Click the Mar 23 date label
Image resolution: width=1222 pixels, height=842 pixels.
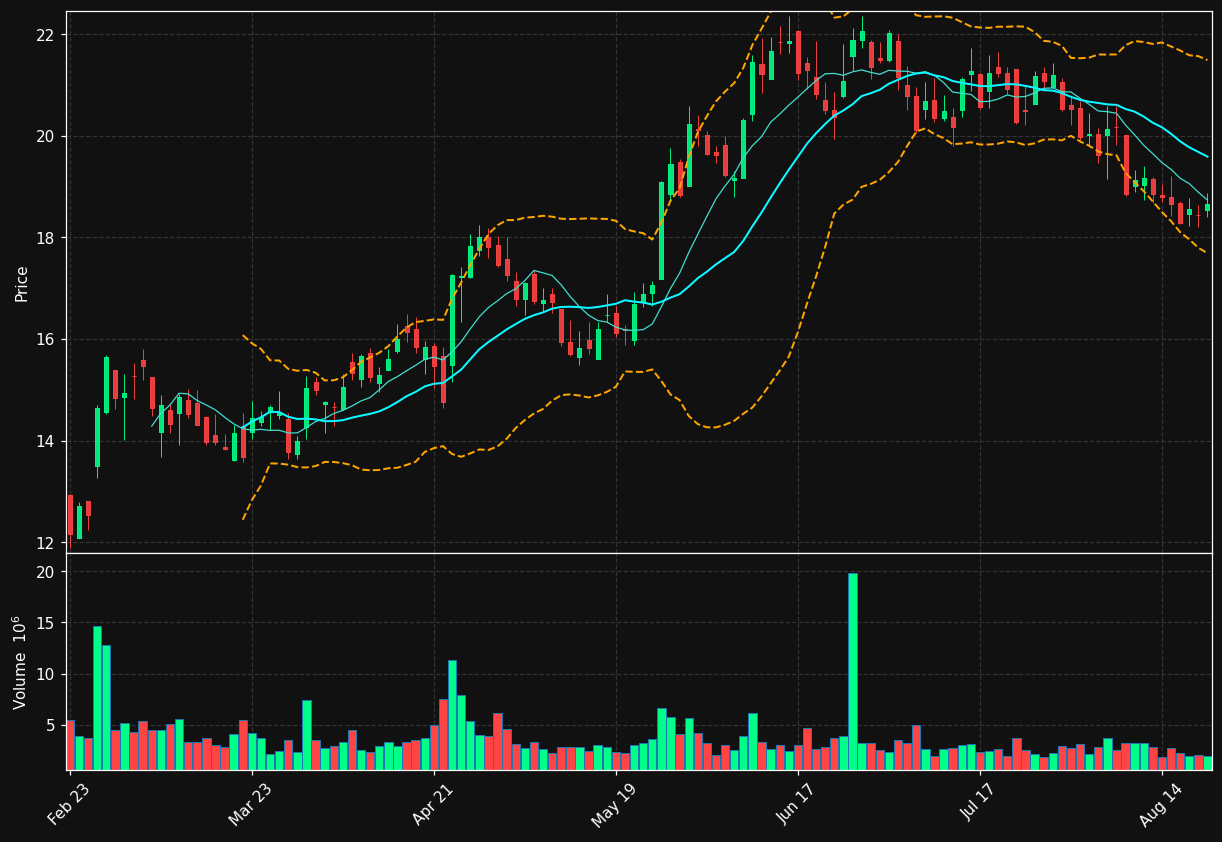point(249,803)
